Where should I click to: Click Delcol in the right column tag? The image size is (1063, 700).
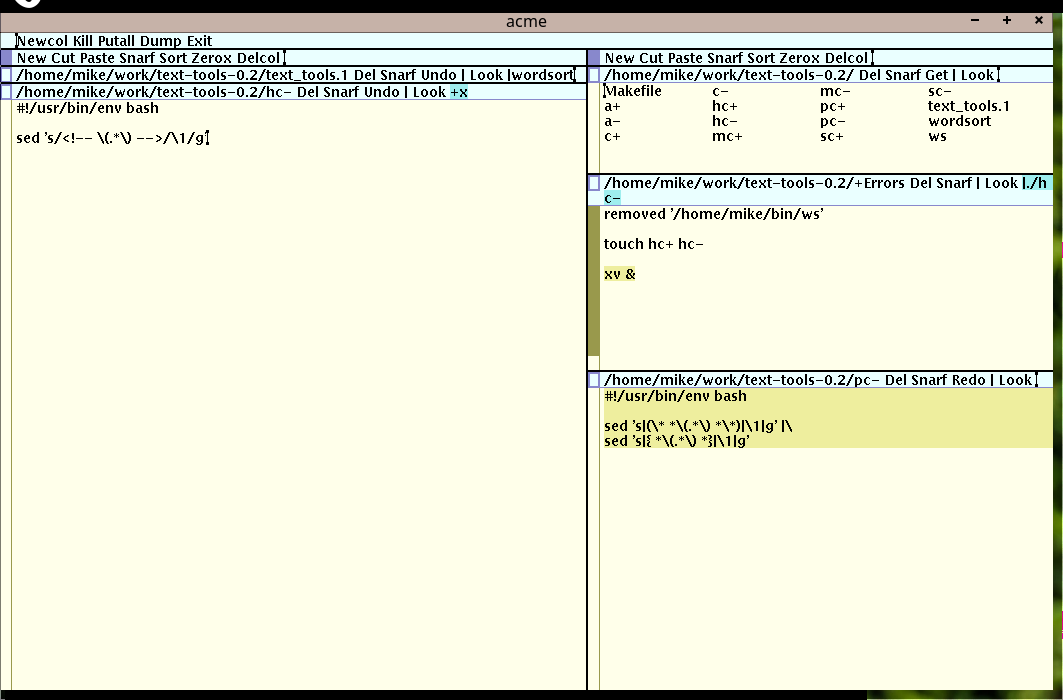pyautogui.click(x=846, y=58)
